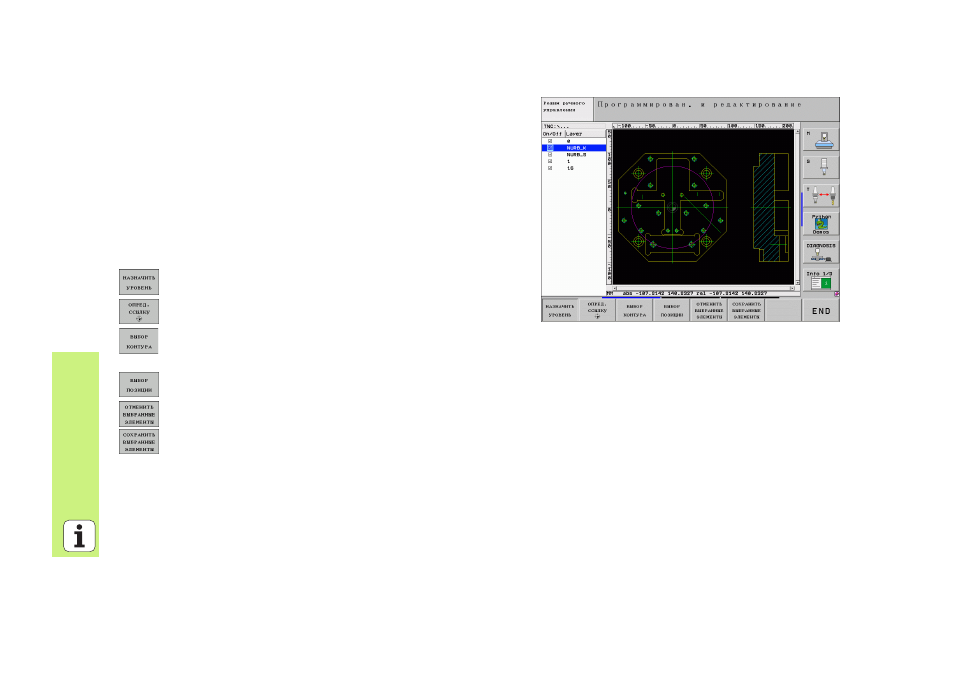Click the horizontal scrollbar left arrow

tap(615, 288)
